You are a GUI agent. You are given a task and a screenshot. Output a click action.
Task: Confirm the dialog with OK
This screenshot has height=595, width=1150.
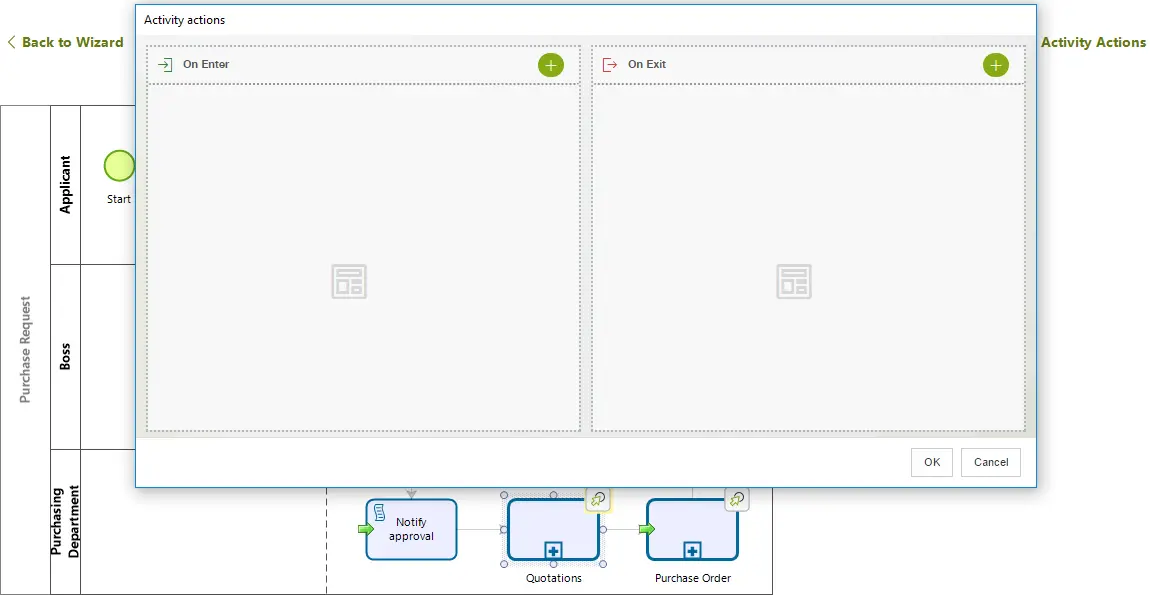(931, 462)
